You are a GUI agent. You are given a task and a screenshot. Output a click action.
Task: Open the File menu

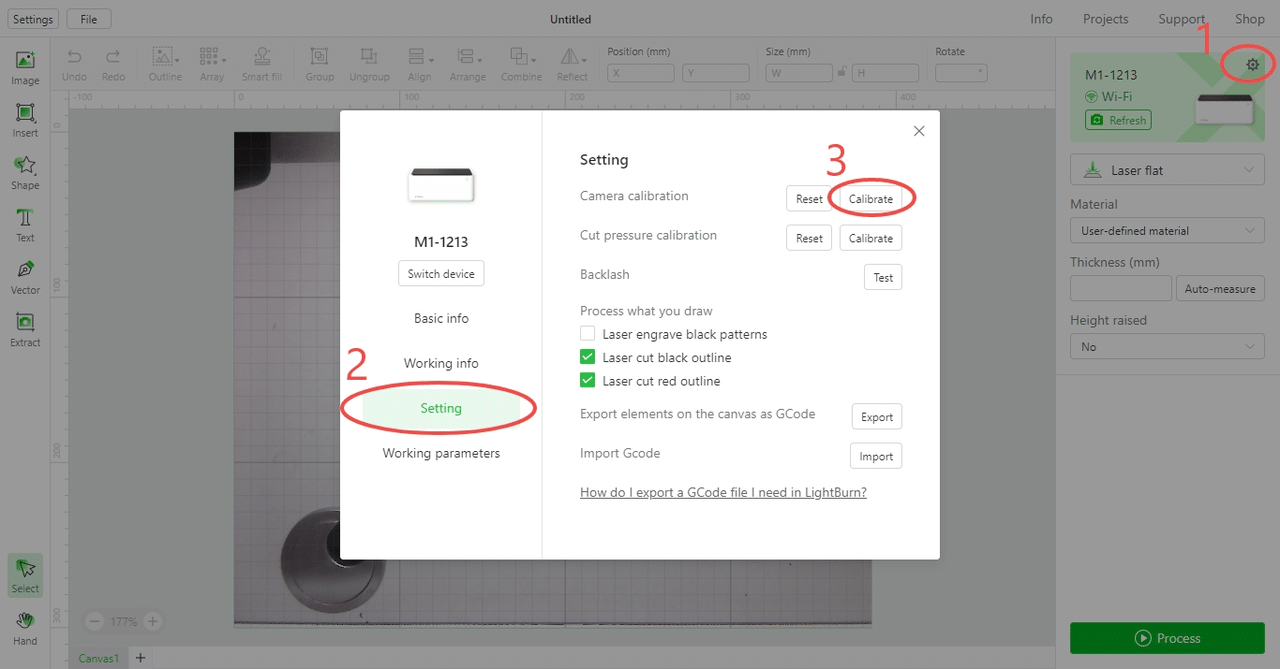(89, 19)
